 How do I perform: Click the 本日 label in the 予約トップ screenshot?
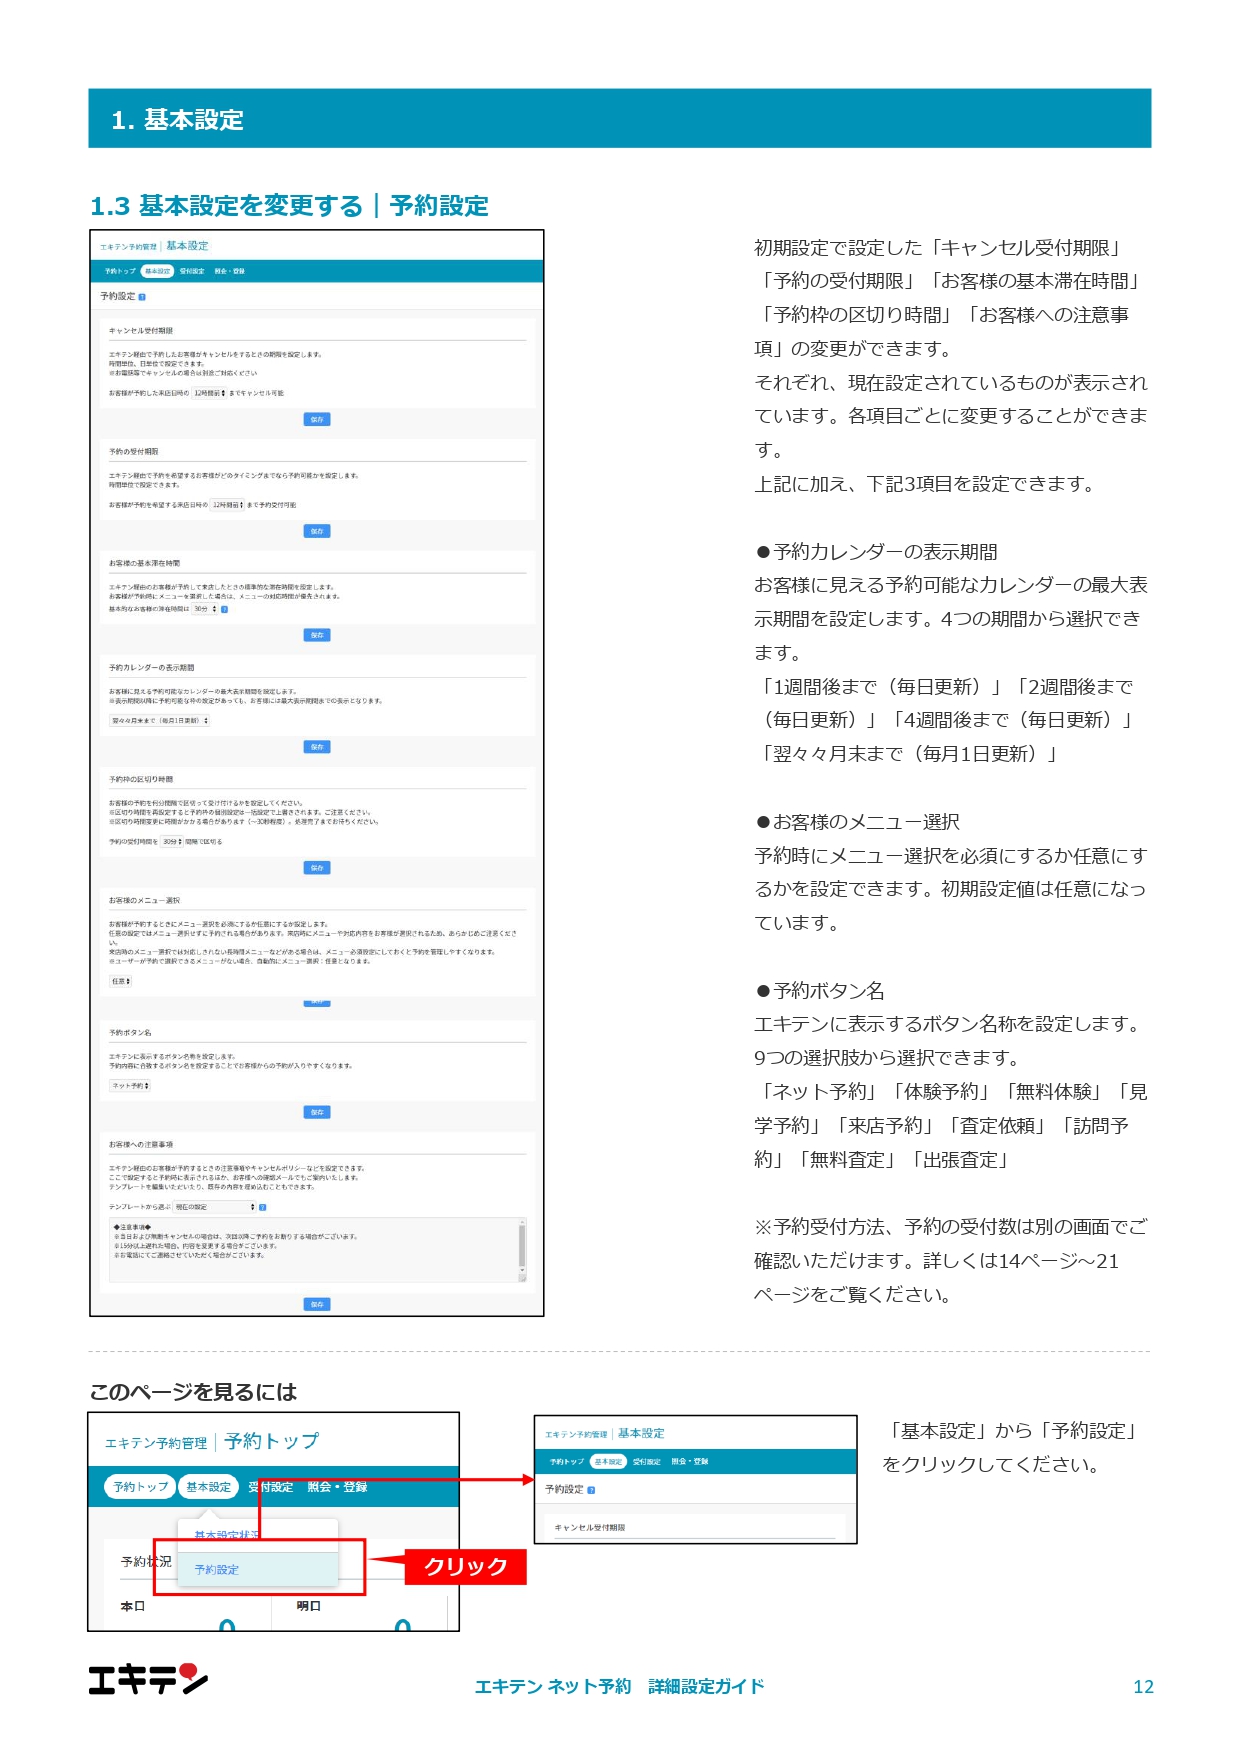[133, 1606]
